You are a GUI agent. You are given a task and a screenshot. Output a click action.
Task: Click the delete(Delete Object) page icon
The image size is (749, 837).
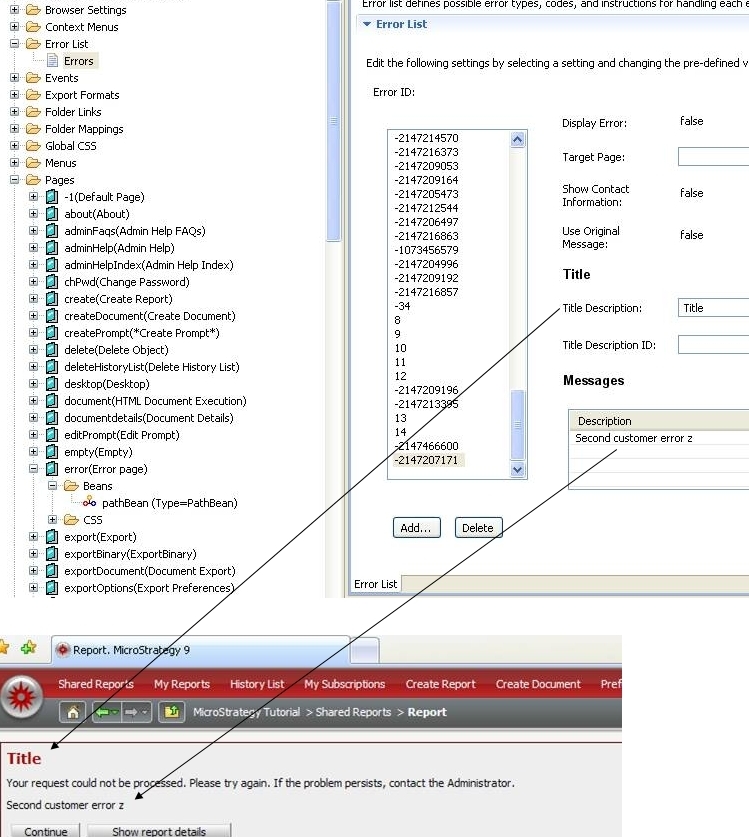(52, 350)
